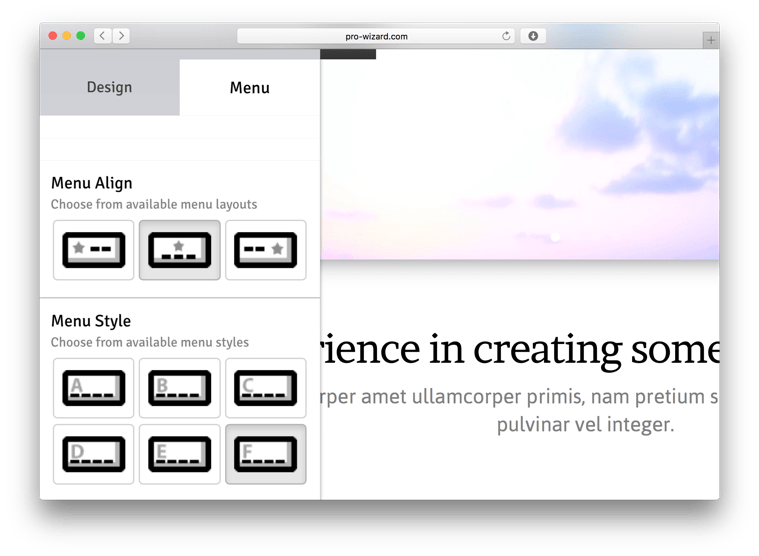Click the Menu Style heading
Screen dimensions: 759x556
[91, 321]
